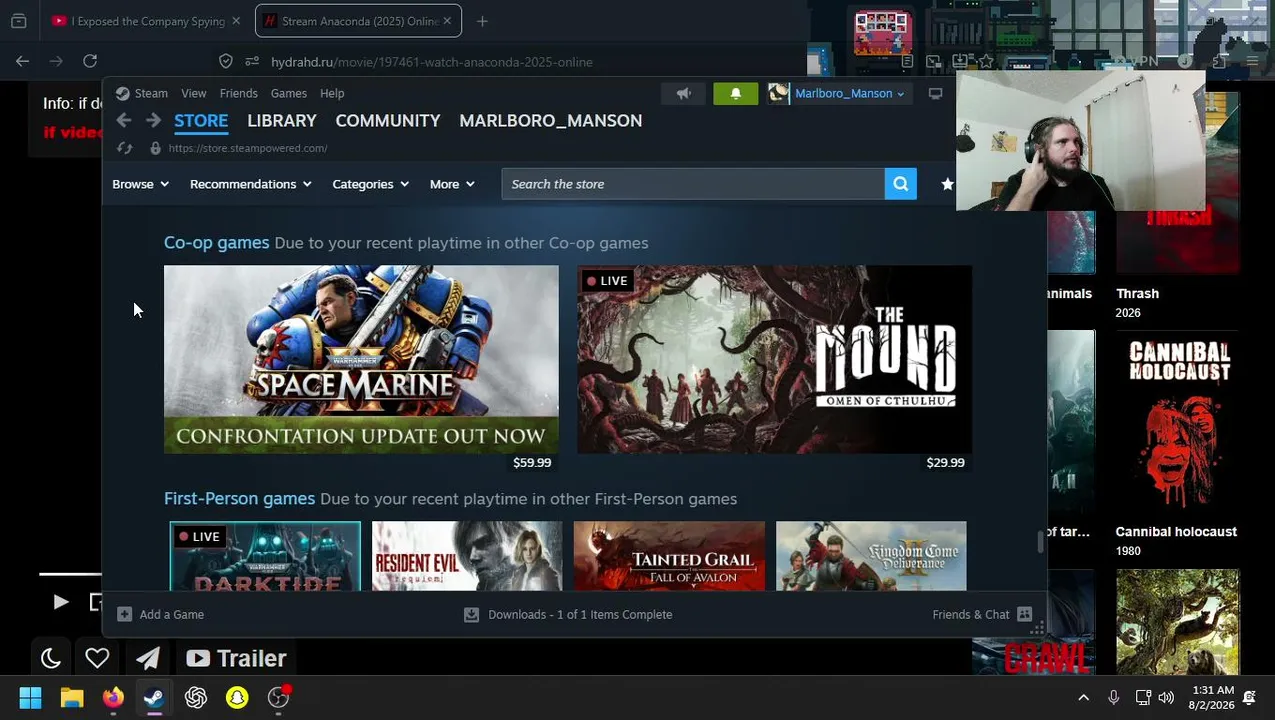Screen dimensions: 1275x720
Task: Show hidden system tray icons chevron
Action: 1083,697
